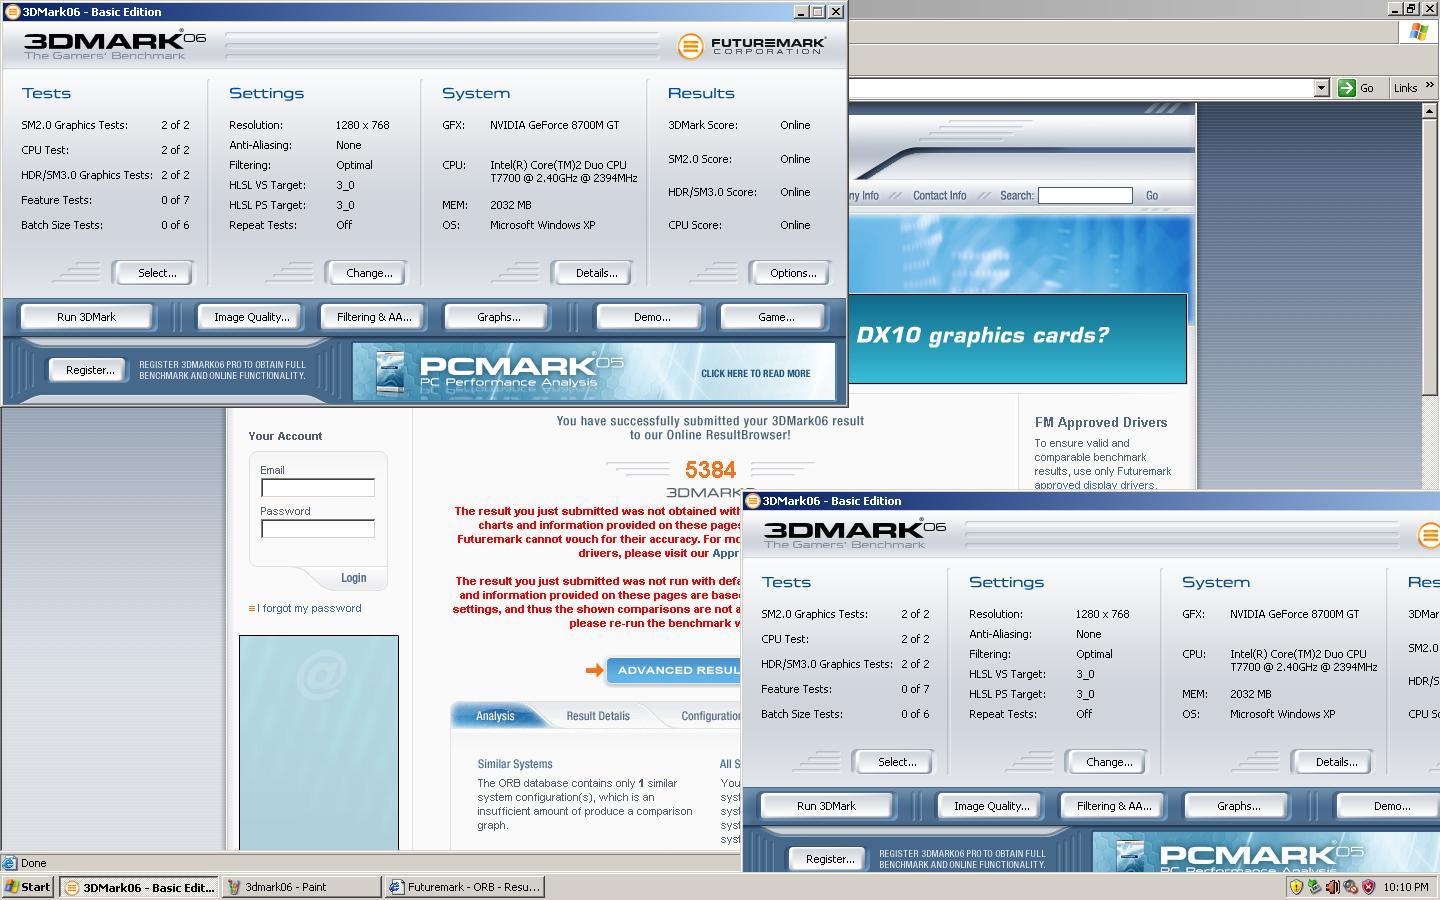1440x900 pixels.
Task: Click the browser scrollbar up arrow
Action: point(1430,110)
